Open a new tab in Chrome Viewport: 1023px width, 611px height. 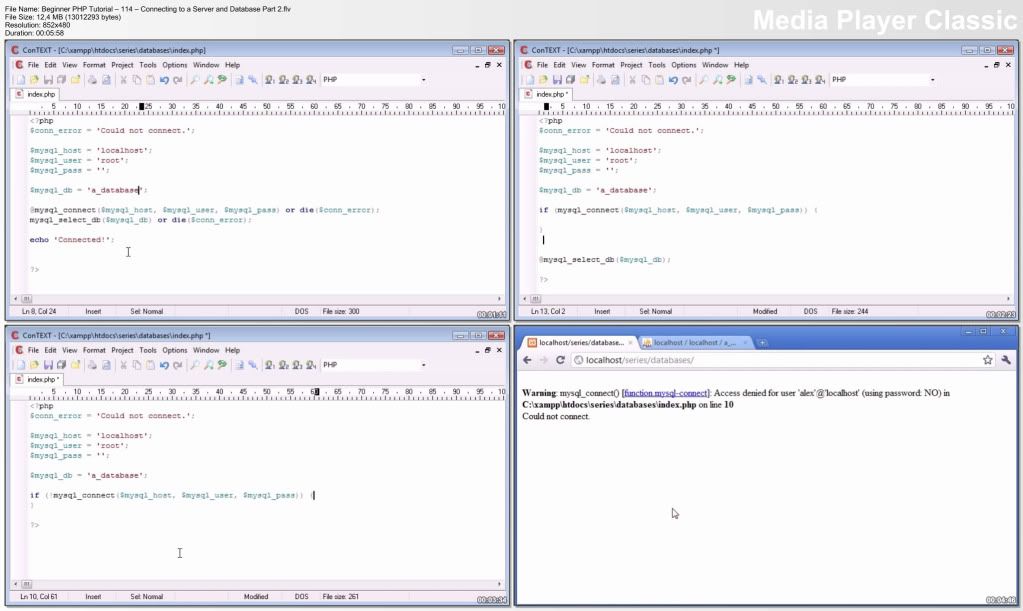762,342
